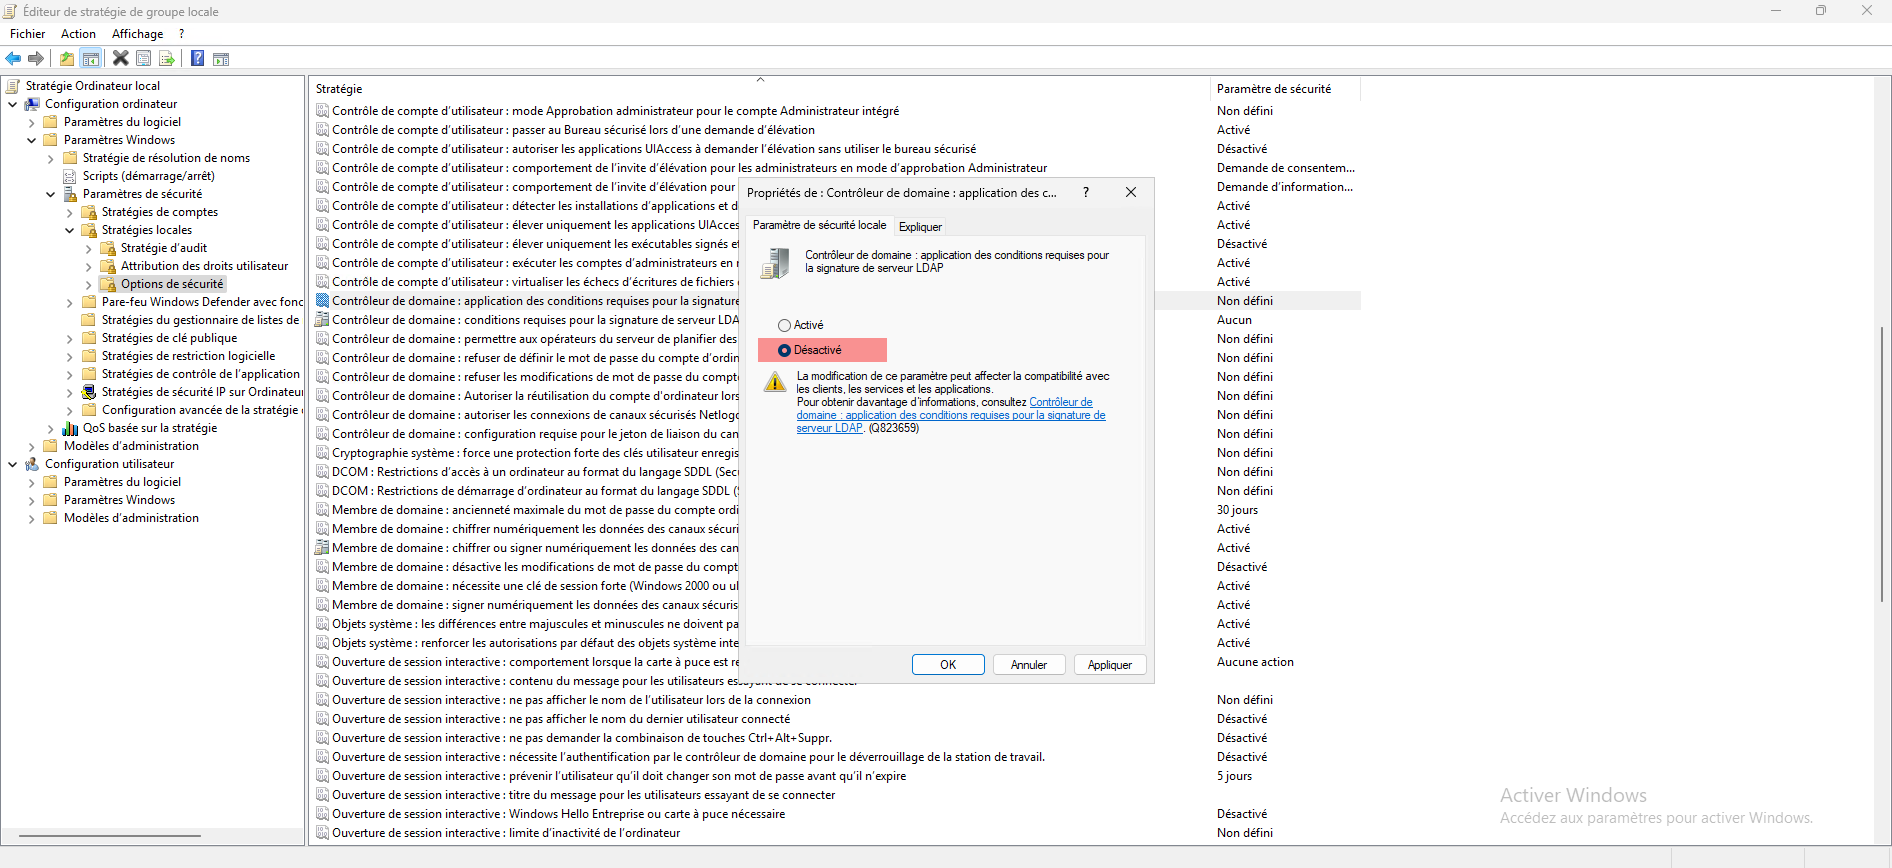The image size is (1892, 868).
Task: Click the Export list toolbar icon
Action: (x=167, y=59)
